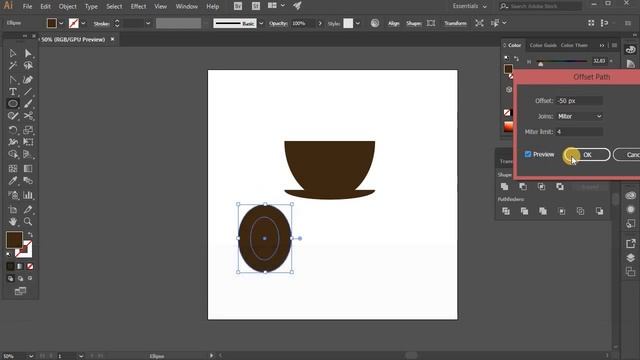640x360 pixels.
Task: Select the Column Graph tool
Action: [x=28, y=195]
